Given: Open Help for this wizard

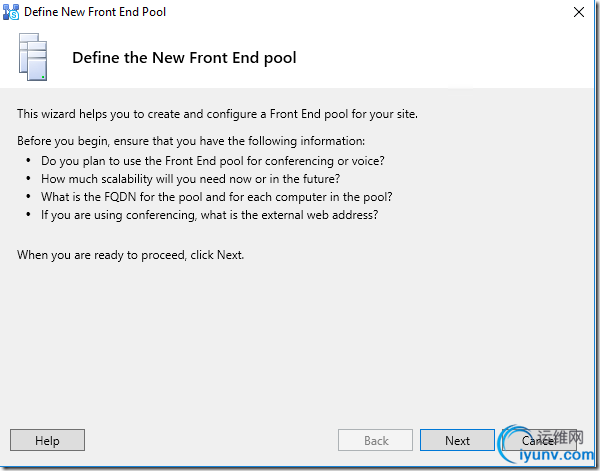Looking at the screenshot, I should click(47, 440).
